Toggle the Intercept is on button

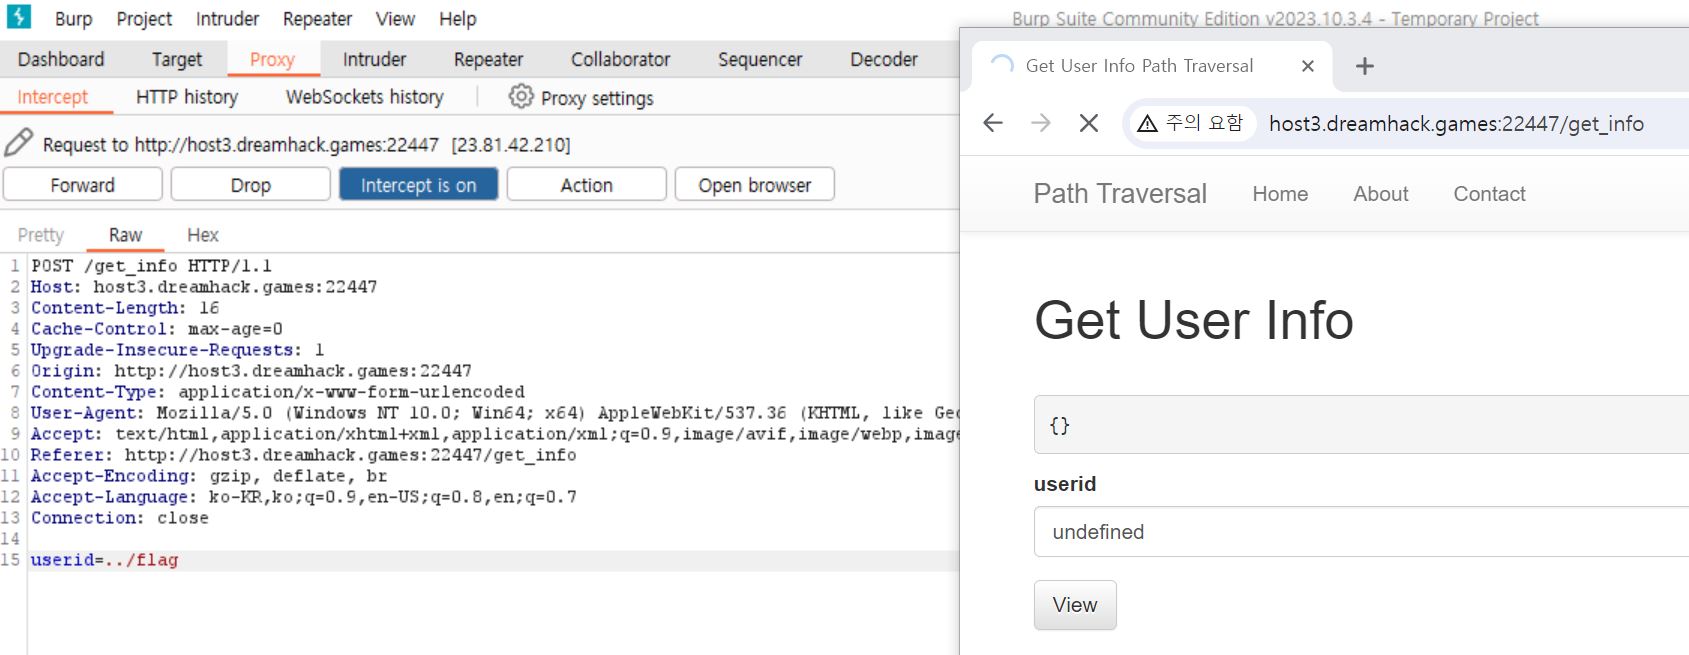[x=418, y=185]
